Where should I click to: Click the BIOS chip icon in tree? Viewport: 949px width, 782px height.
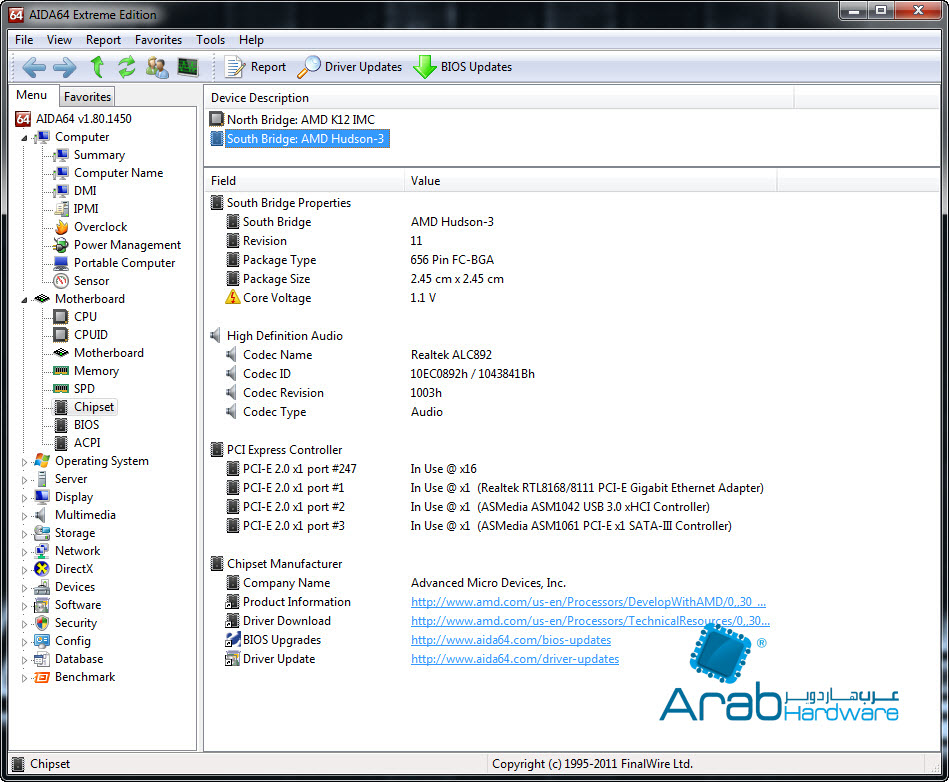61,425
